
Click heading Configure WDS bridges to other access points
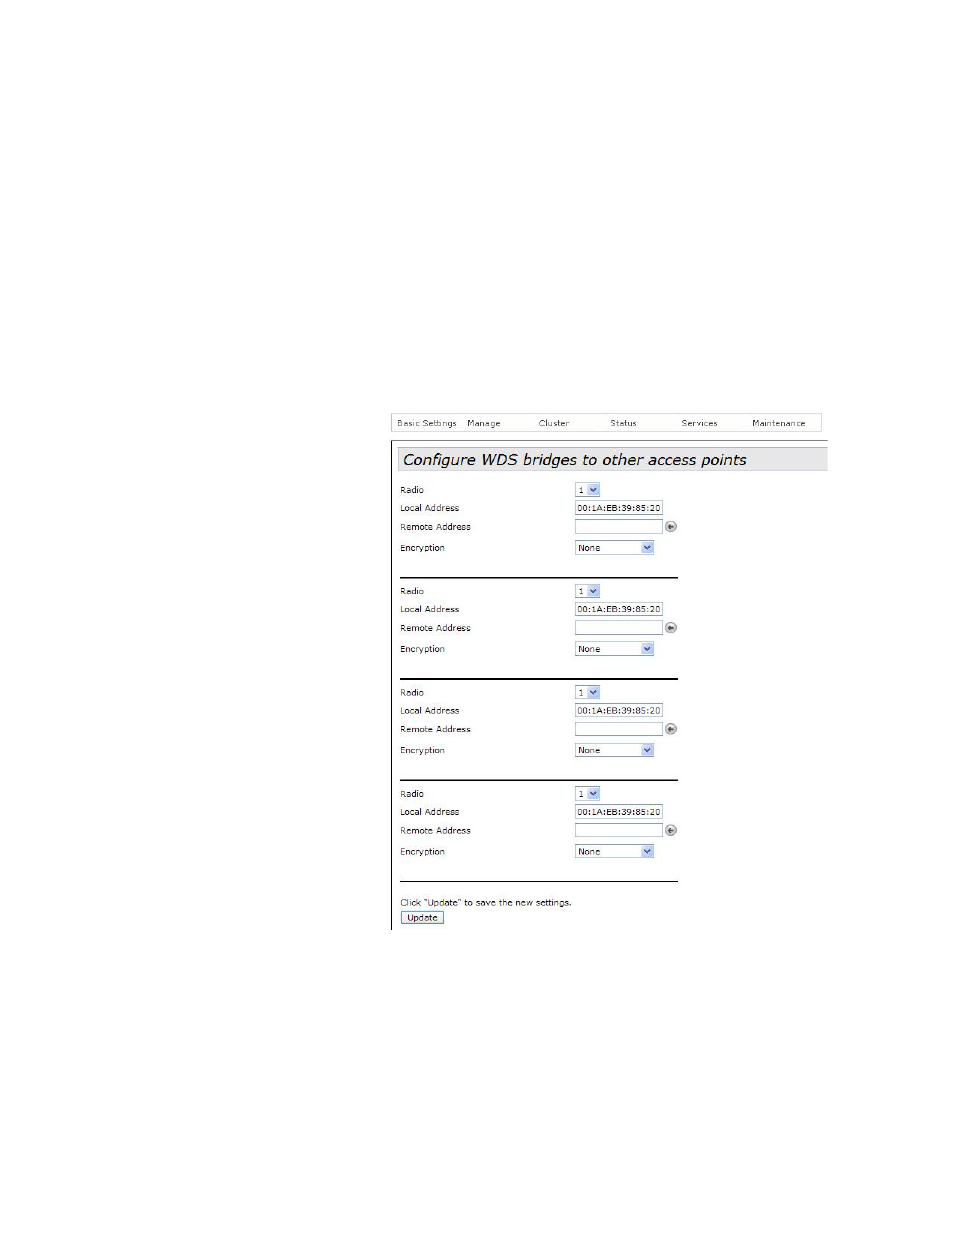coord(575,460)
